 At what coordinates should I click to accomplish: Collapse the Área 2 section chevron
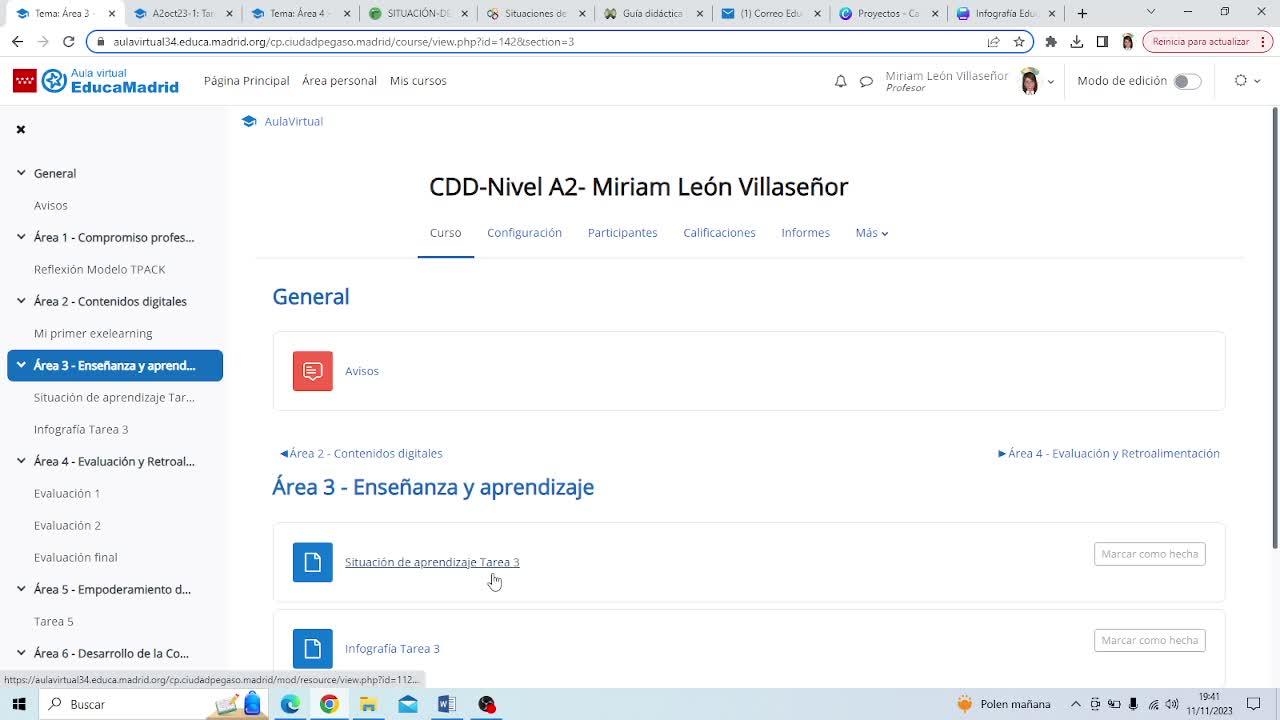[21, 301]
